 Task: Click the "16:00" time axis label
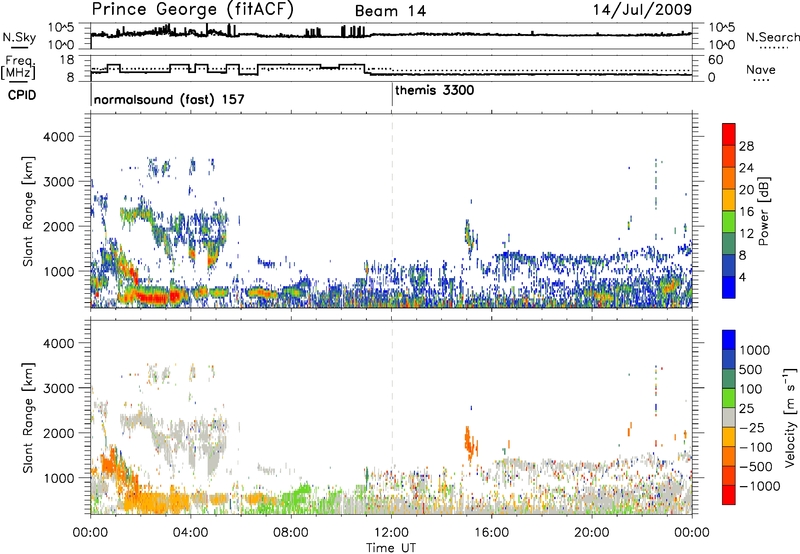point(491,533)
